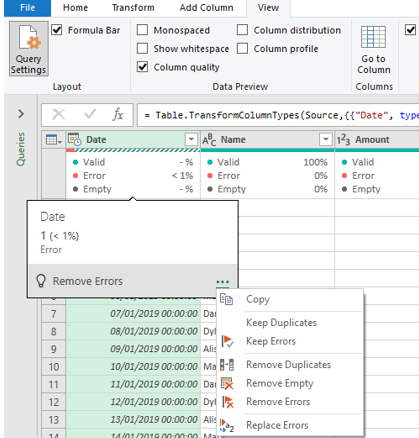Click Name column ABC text type icon
The image size is (419, 438).
(x=209, y=140)
